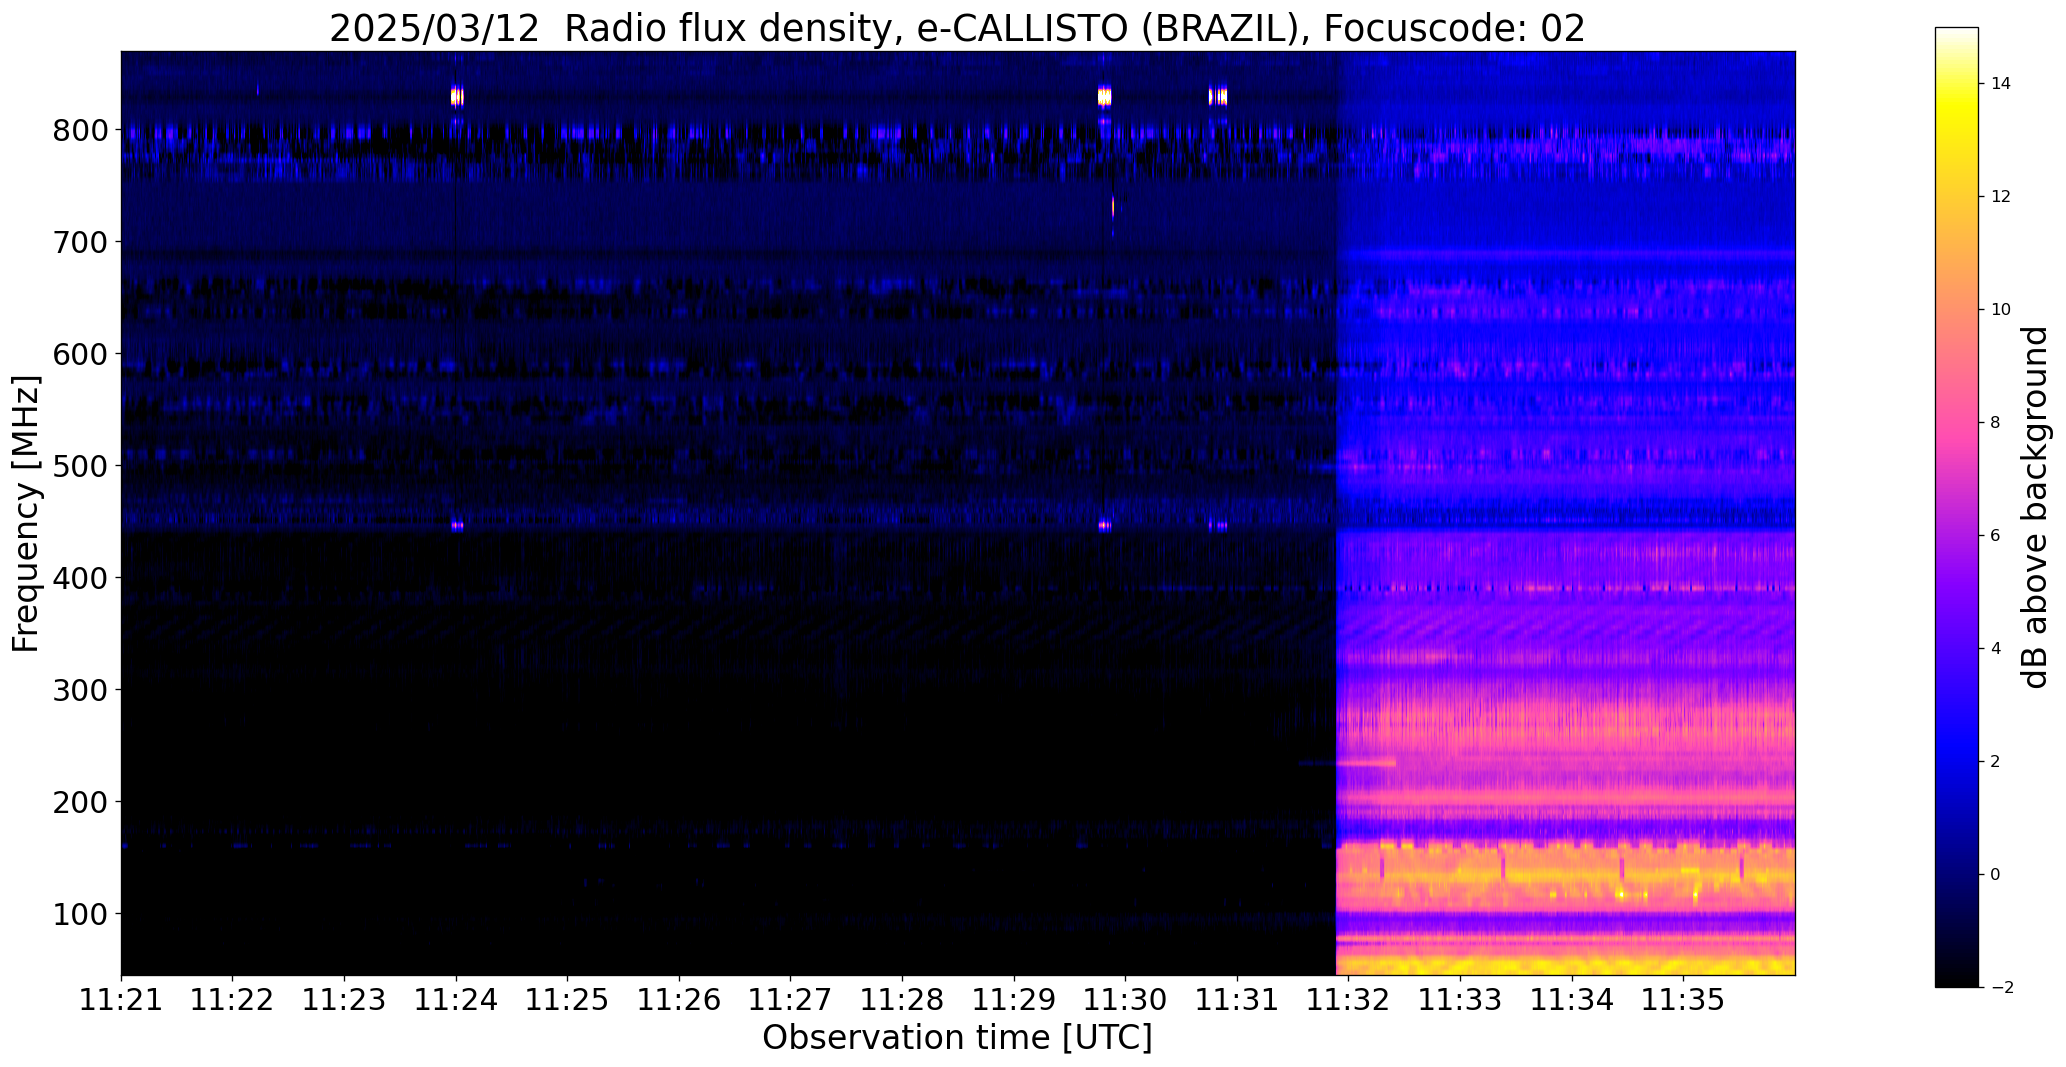This screenshot has width=2066, height=1067.
Task: Click the 200 frequency tick label
Action: [x=80, y=802]
